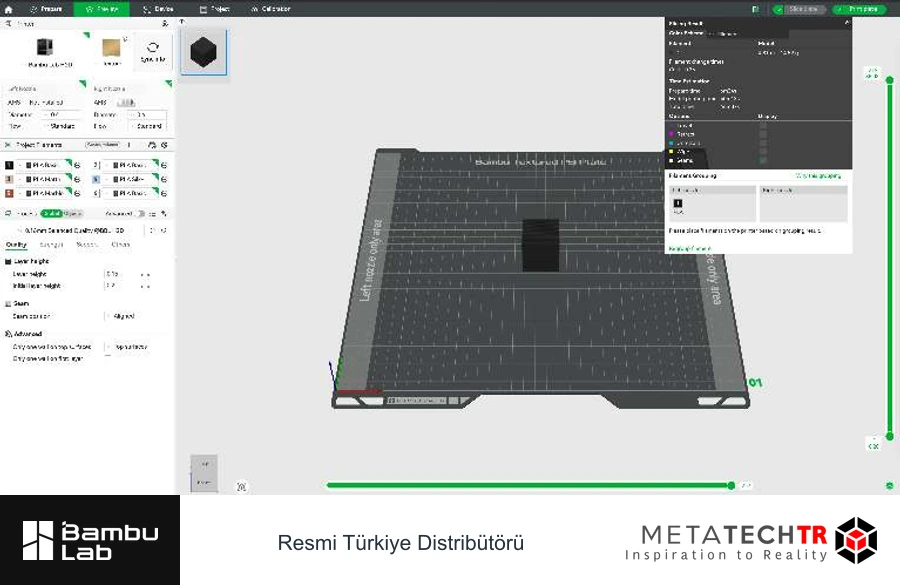Click the save process preset icon
900x585 pixels.
point(153,230)
